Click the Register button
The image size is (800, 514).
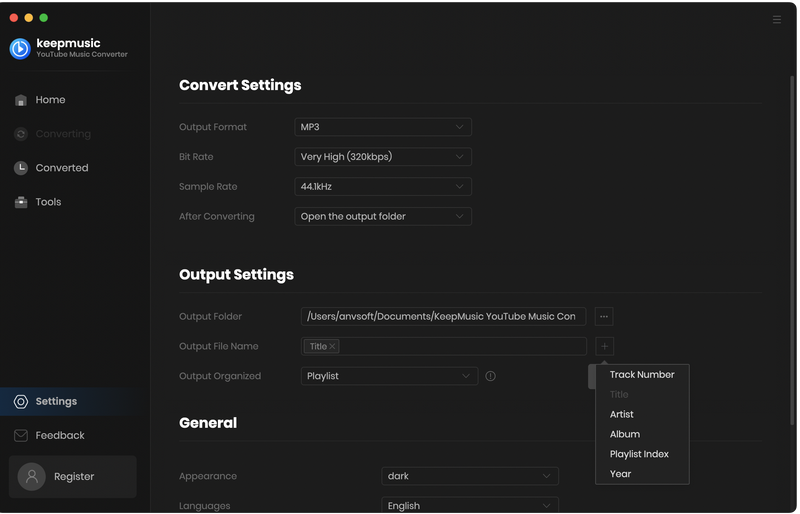72,477
